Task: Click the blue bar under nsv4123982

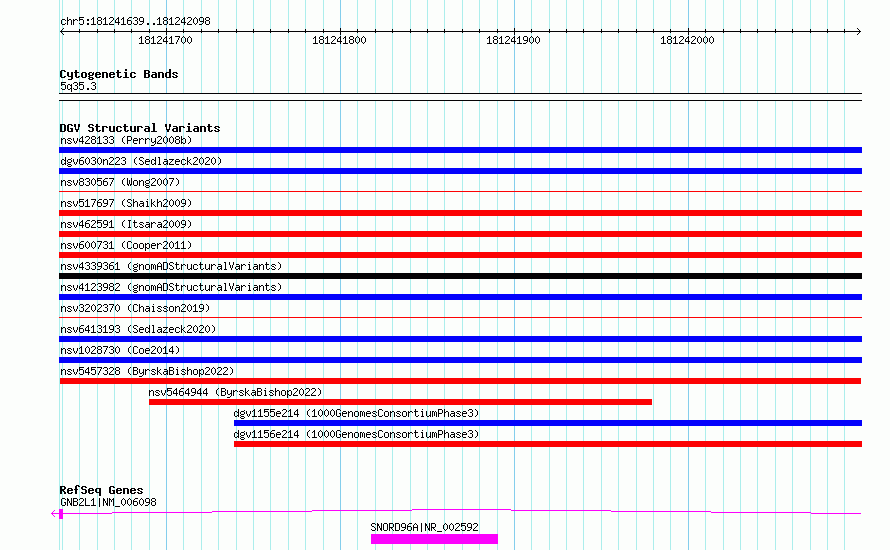Action: pyautogui.click(x=460, y=297)
